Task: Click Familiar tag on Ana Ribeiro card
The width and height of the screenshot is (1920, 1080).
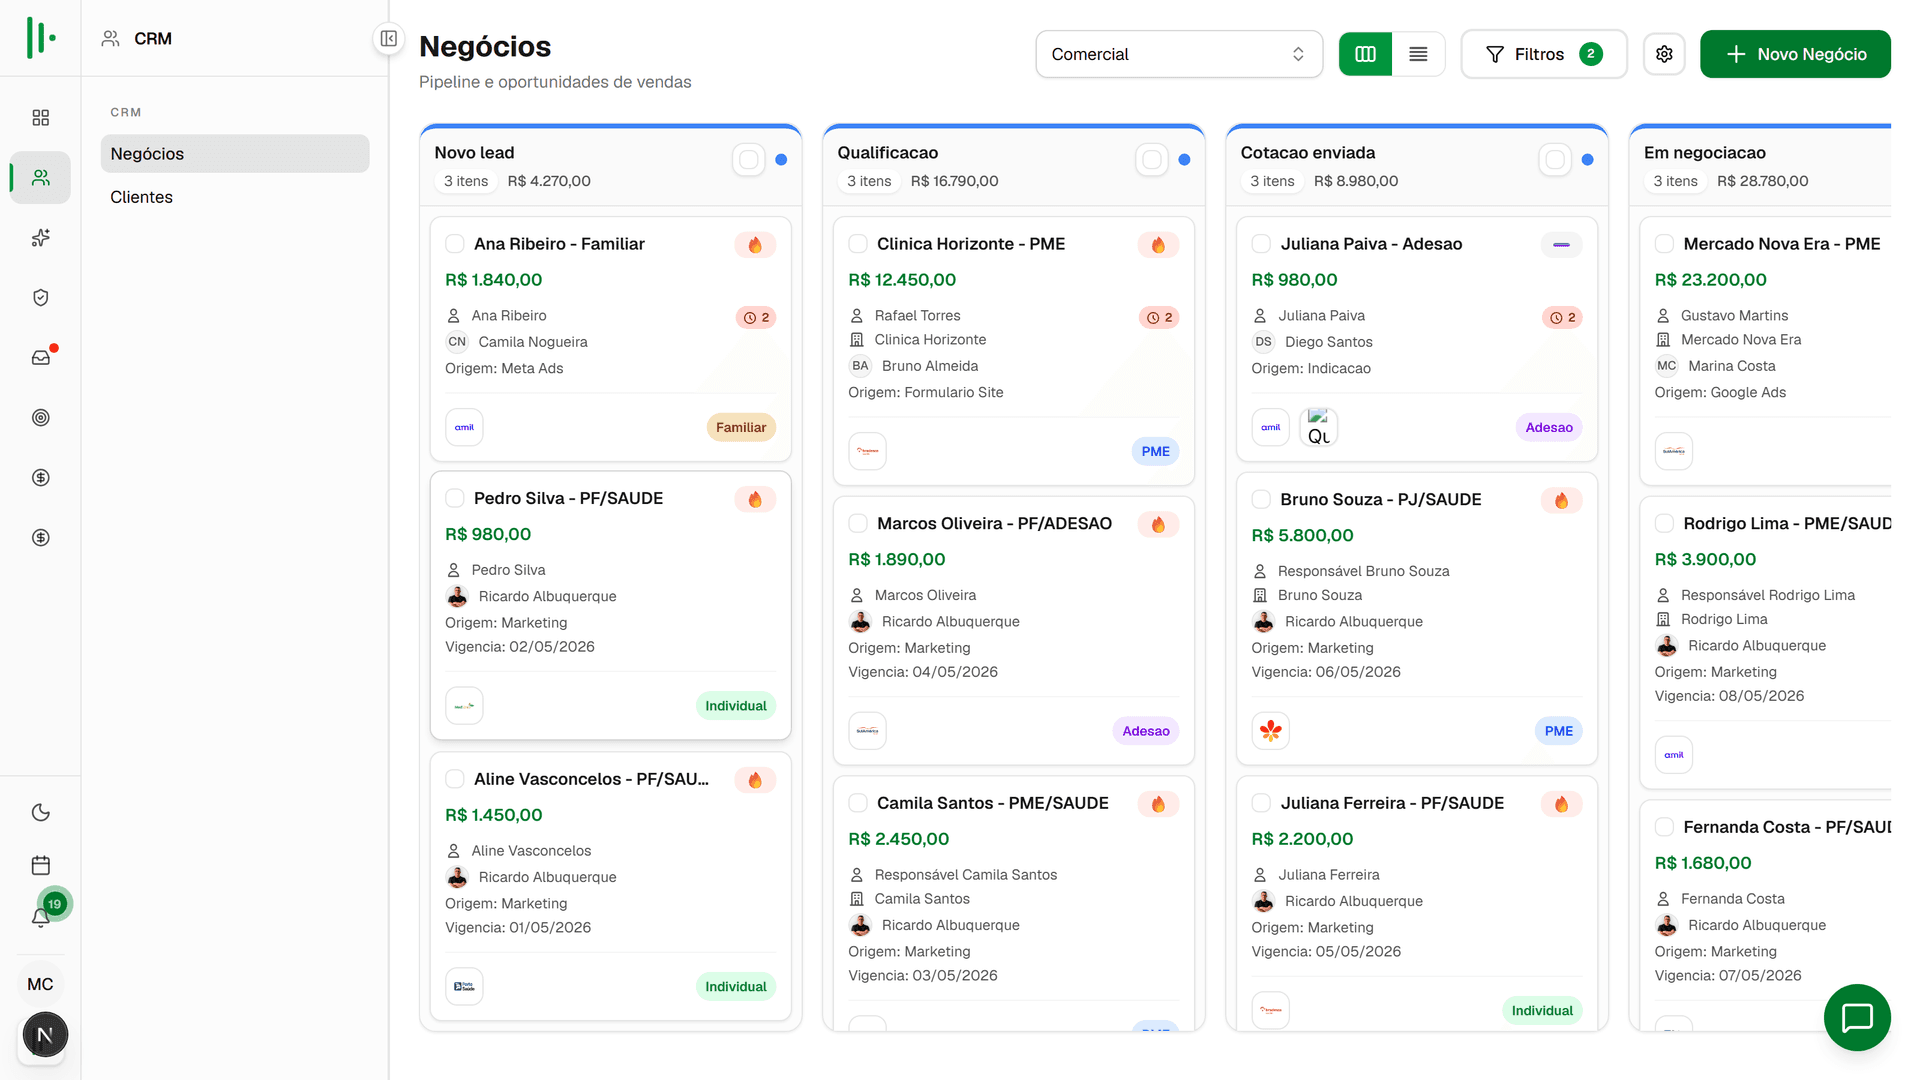Action: (x=741, y=427)
